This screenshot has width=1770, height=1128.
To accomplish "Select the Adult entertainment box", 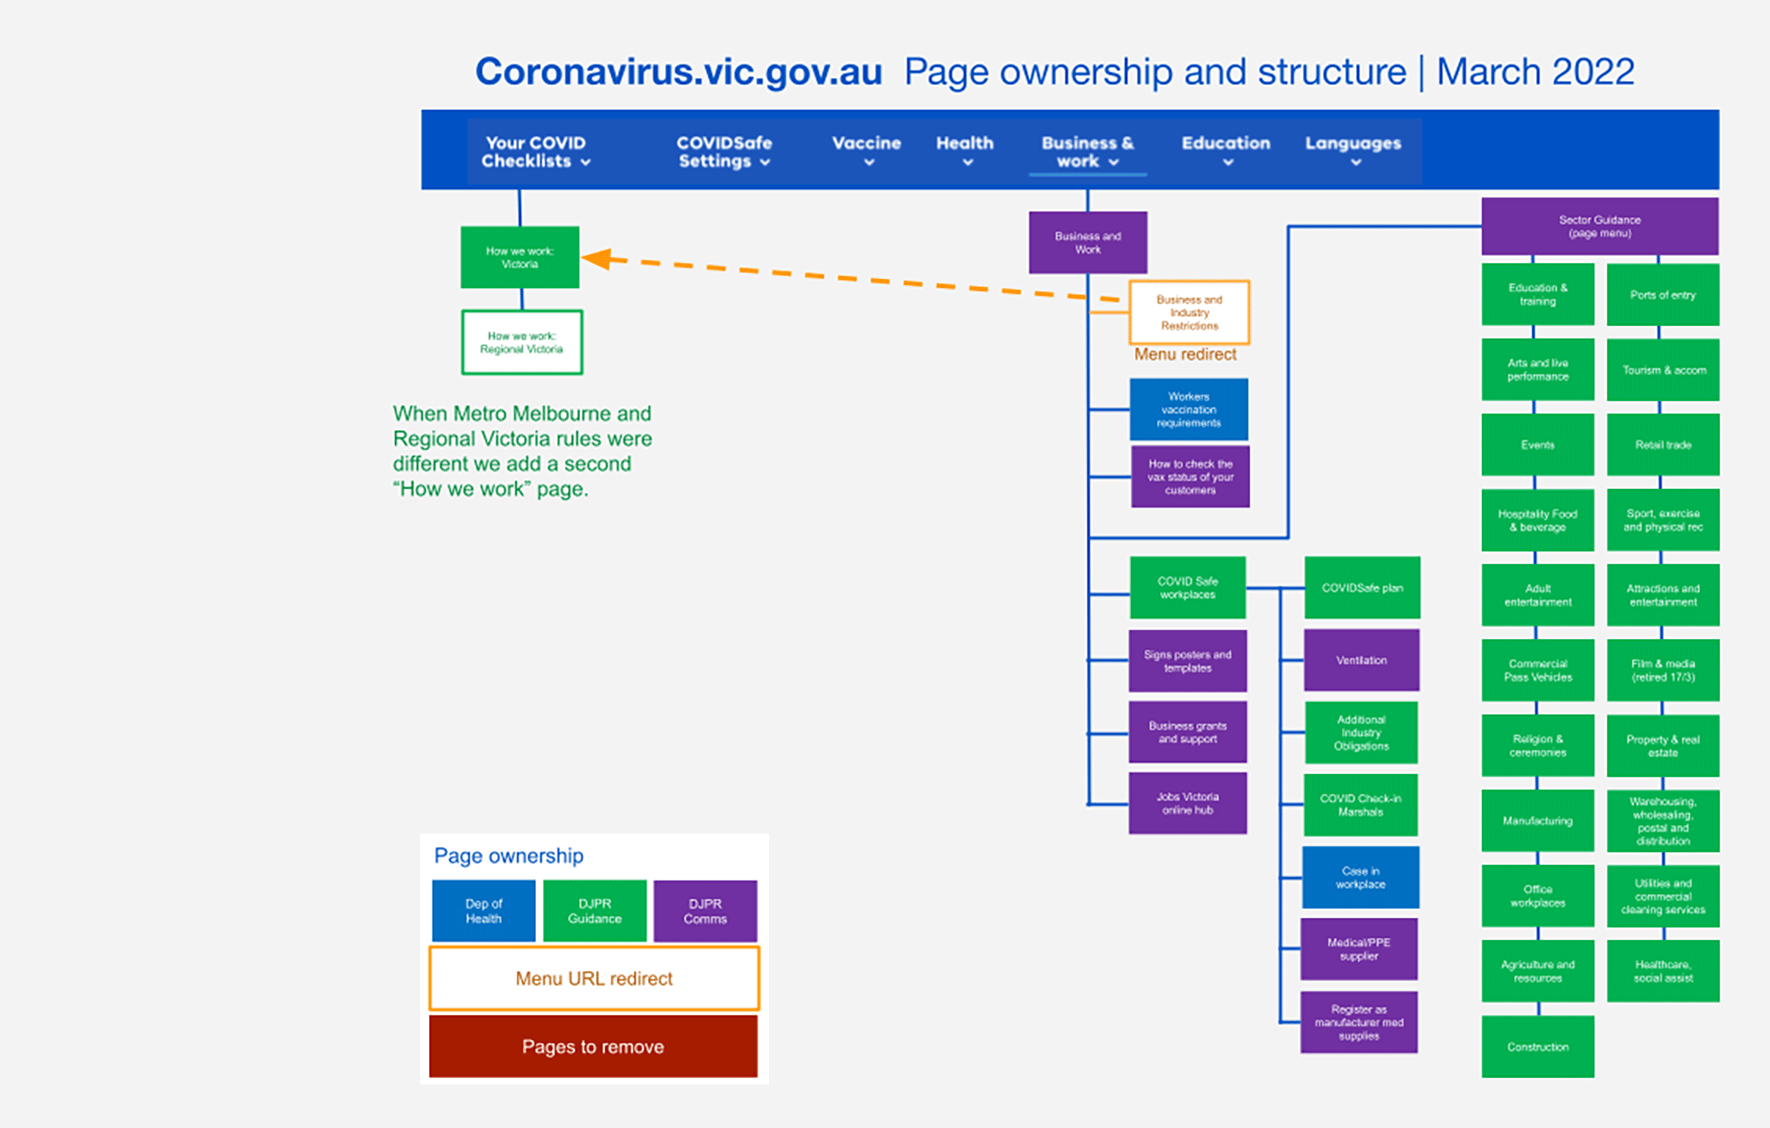I will point(1538,595).
